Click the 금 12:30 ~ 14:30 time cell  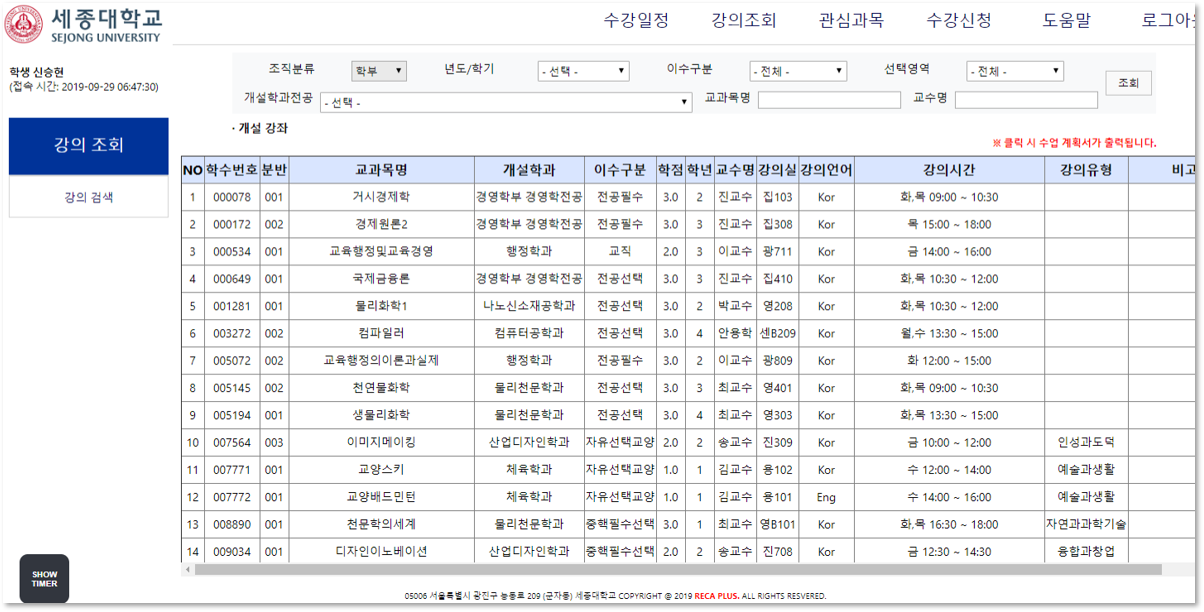pyautogui.click(x=949, y=551)
